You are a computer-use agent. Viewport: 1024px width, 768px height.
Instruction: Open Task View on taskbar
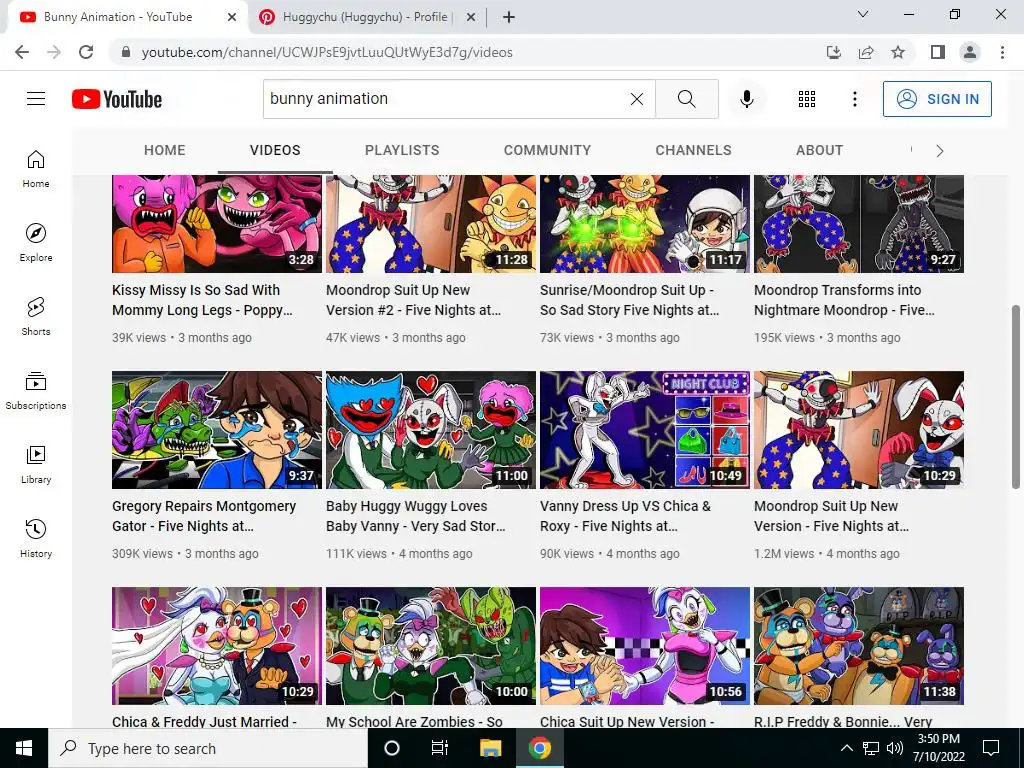click(440, 748)
